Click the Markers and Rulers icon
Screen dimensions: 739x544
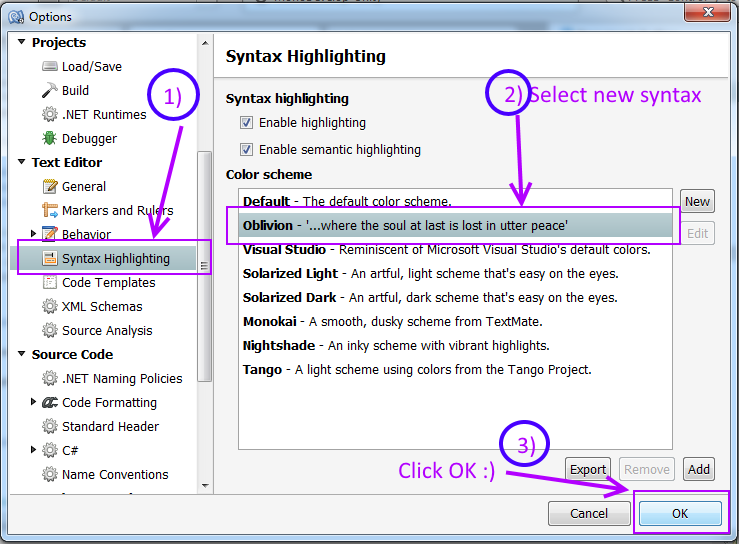point(49,210)
